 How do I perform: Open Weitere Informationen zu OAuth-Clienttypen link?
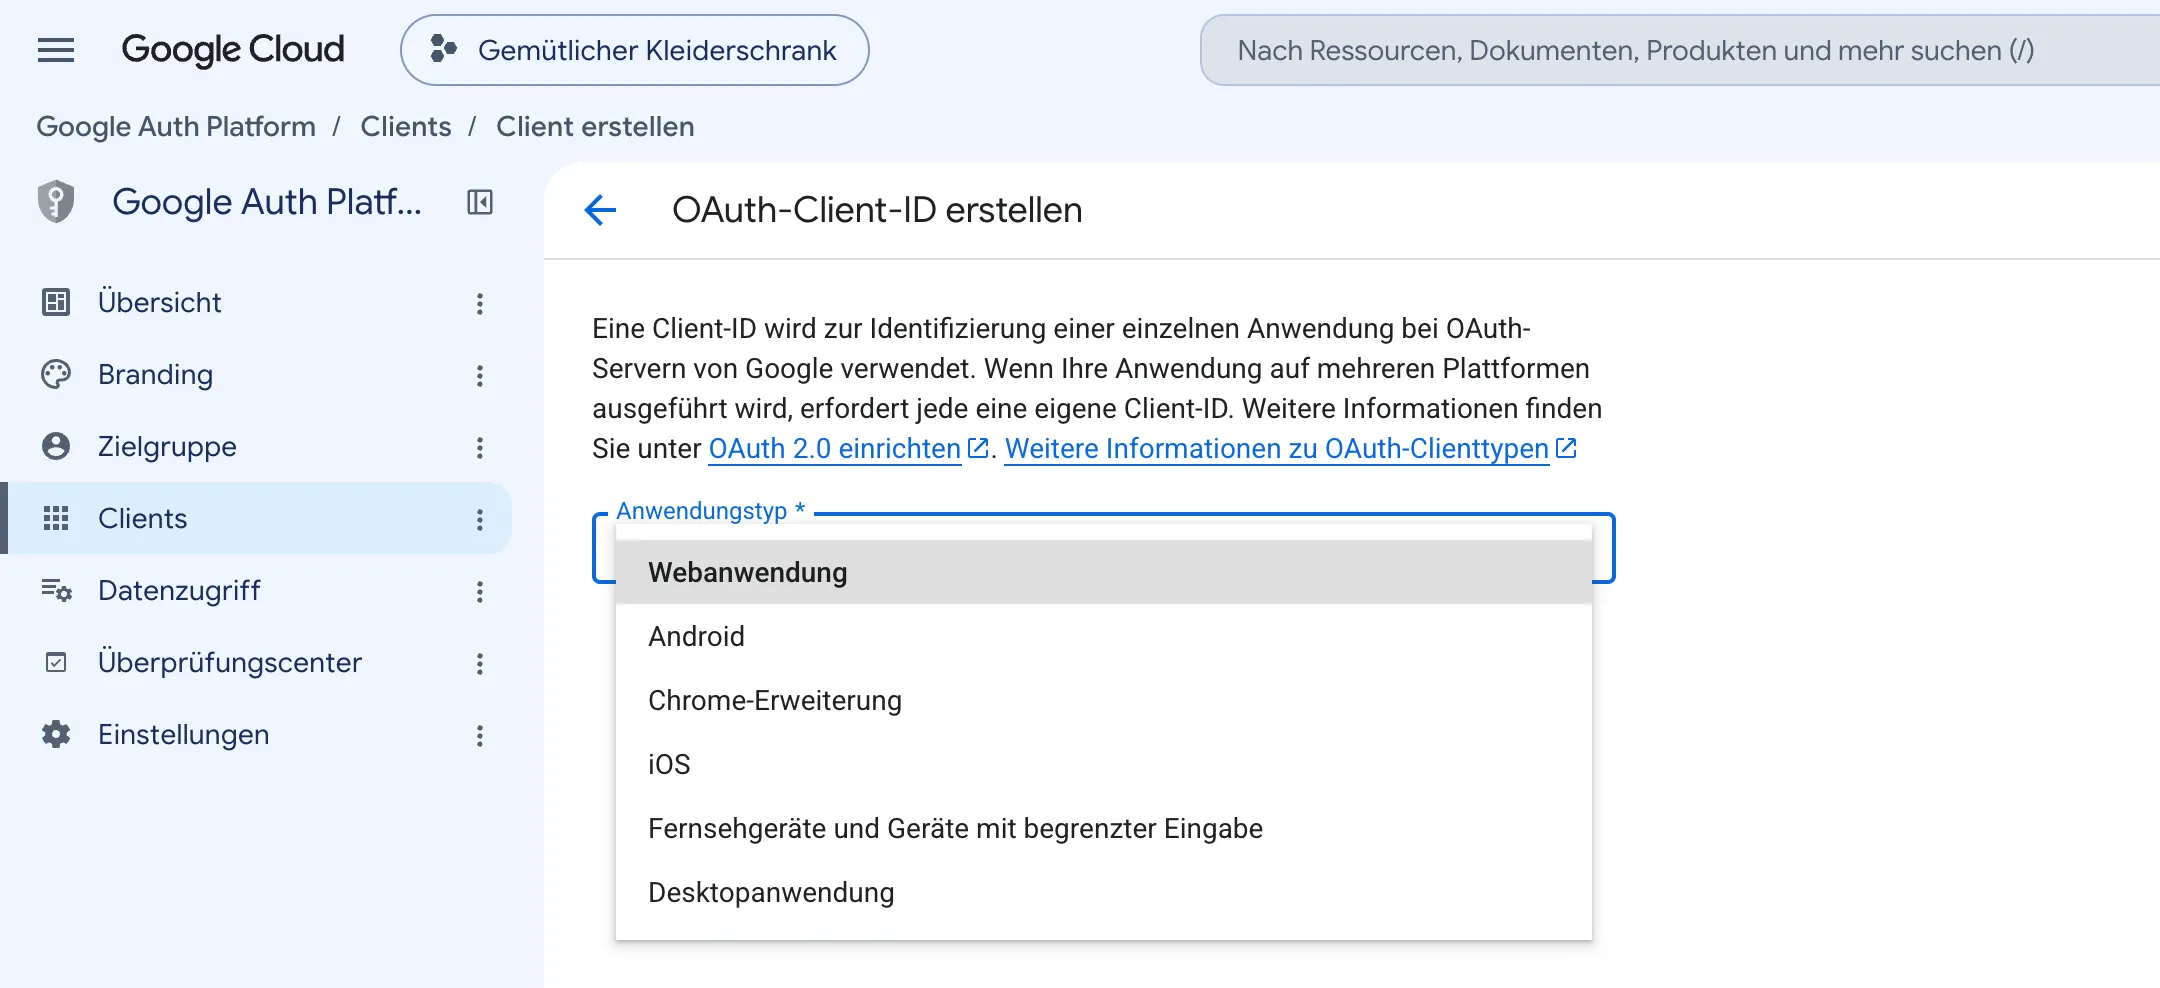pos(1277,448)
